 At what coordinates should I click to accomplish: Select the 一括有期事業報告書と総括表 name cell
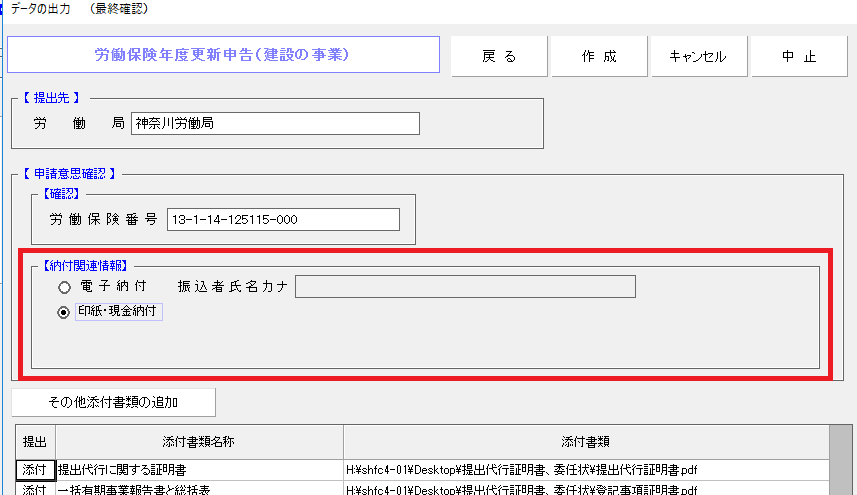pos(199,489)
